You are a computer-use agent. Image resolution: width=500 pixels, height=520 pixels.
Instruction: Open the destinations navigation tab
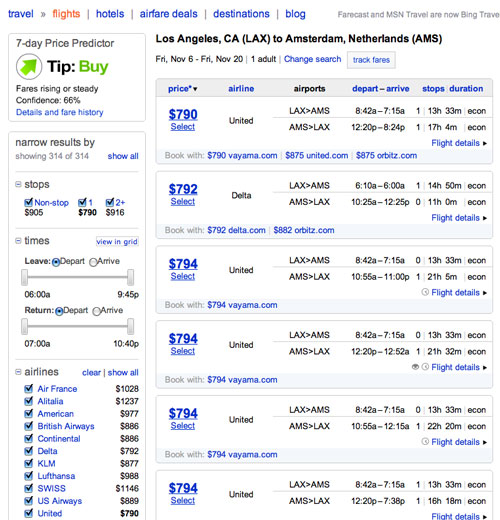(x=241, y=14)
